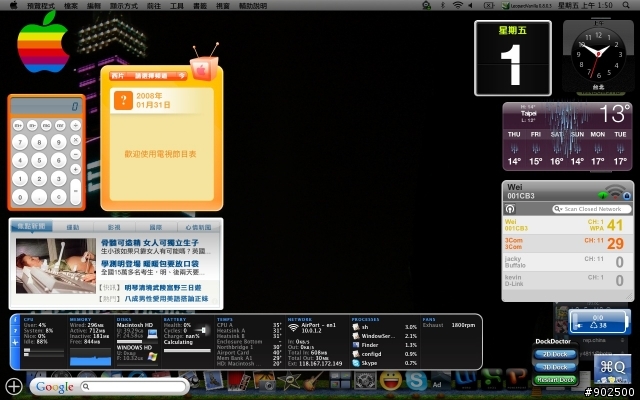Click the Google search field
Screen dimensions: 640x400
click(133, 386)
